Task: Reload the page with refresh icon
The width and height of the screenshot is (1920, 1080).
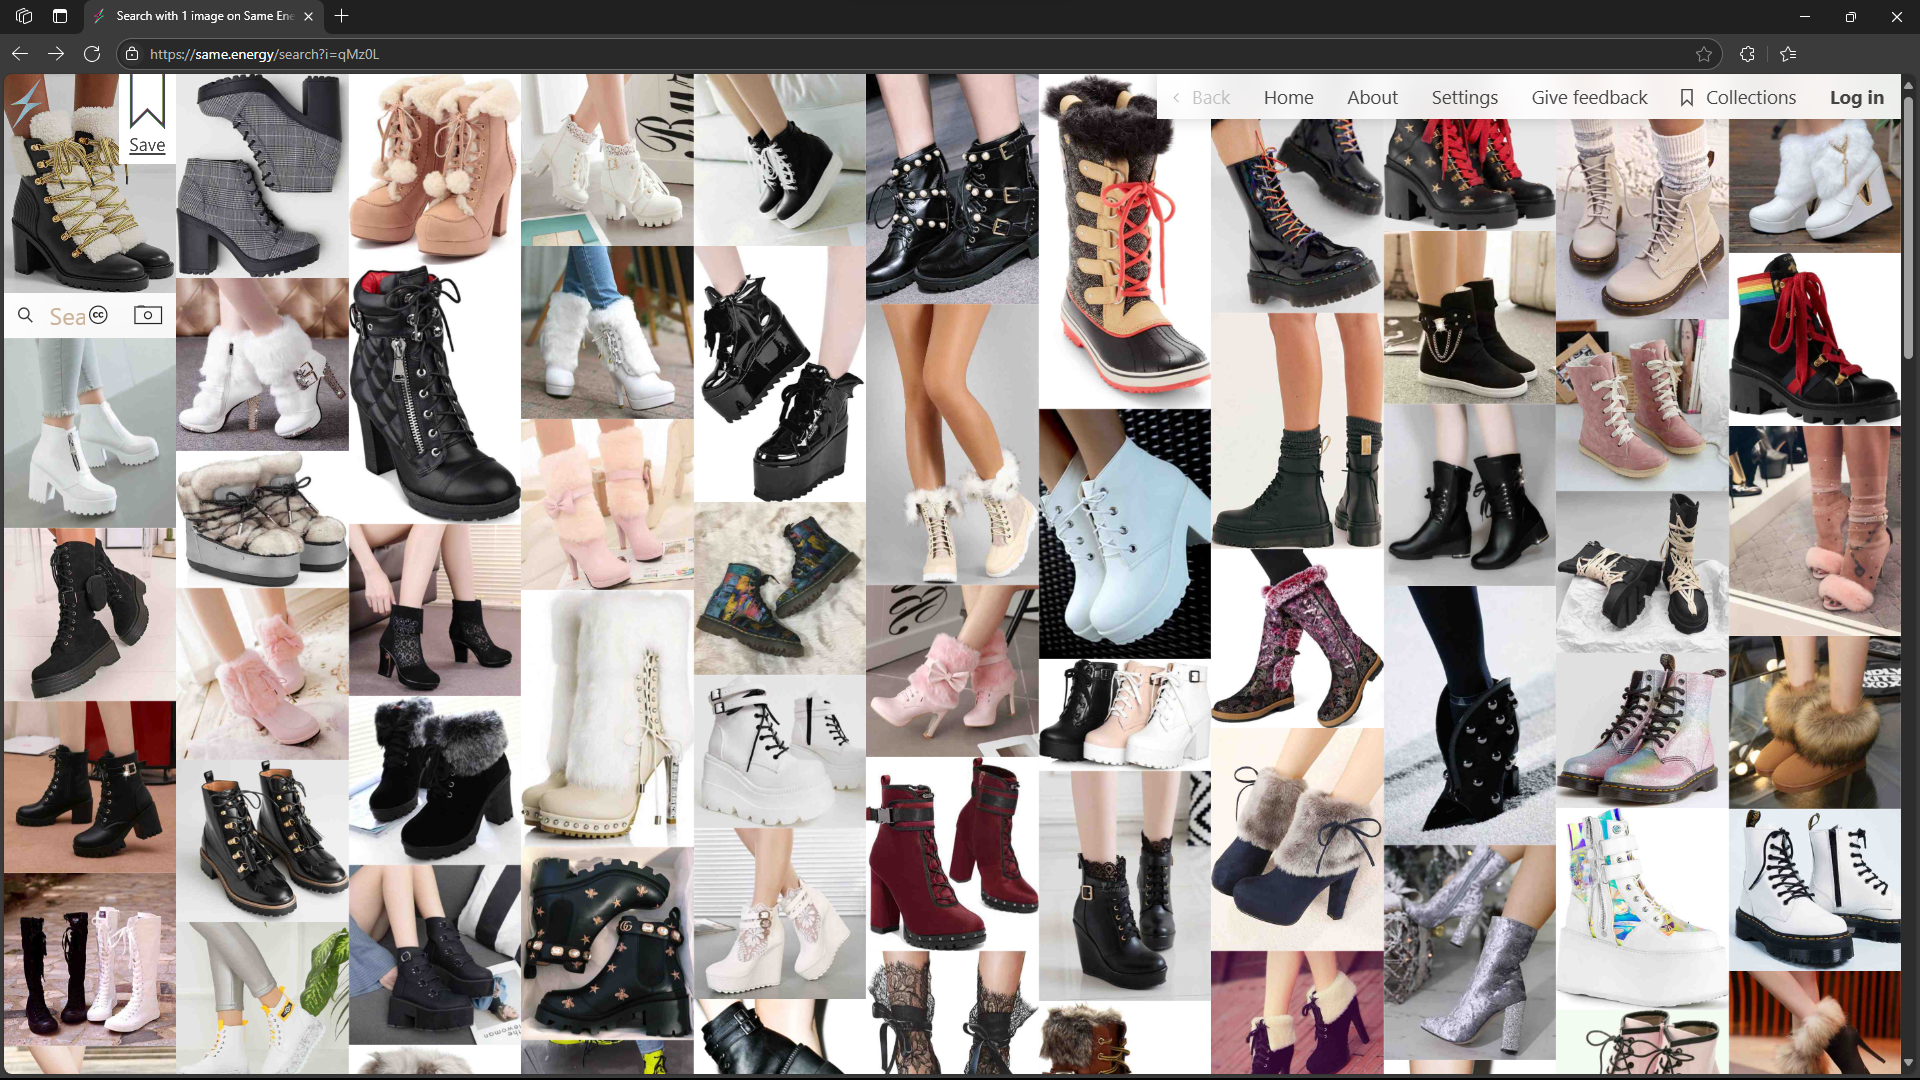Action: tap(92, 54)
